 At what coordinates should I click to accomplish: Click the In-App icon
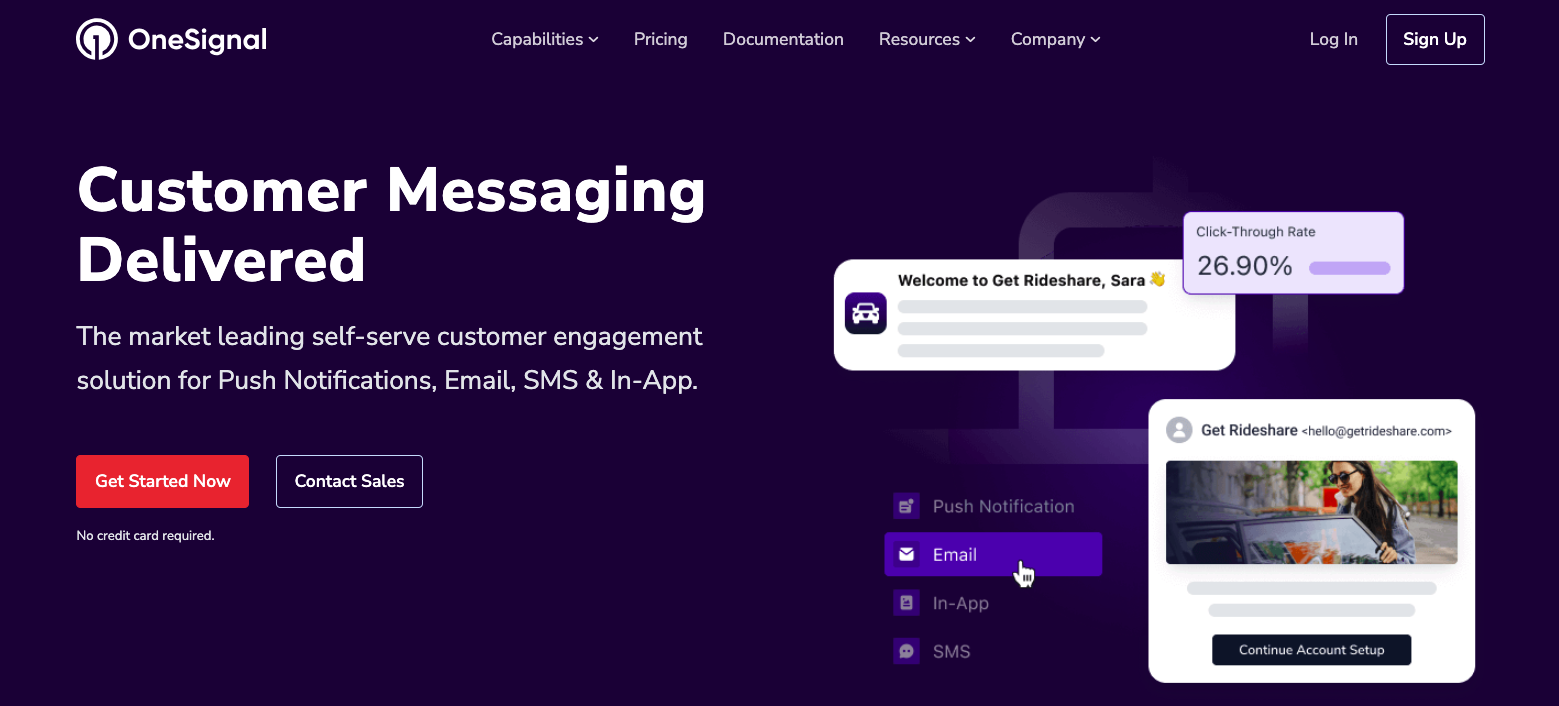(906, 603)
